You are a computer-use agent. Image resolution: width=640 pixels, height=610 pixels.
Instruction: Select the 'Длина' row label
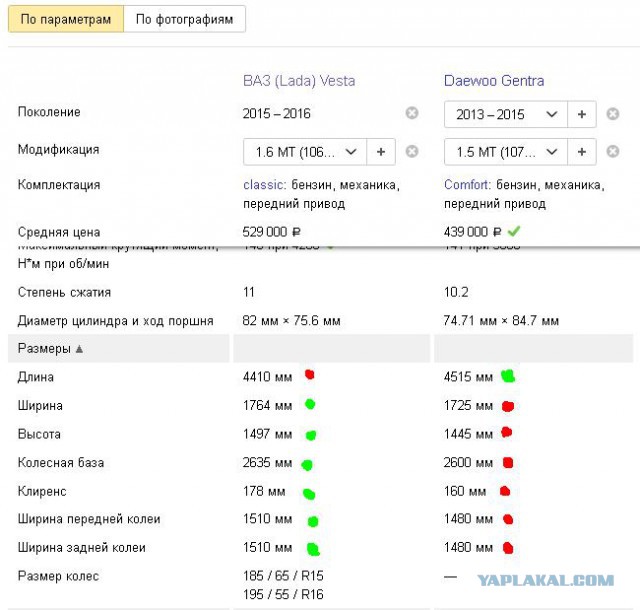pos(36,377)
